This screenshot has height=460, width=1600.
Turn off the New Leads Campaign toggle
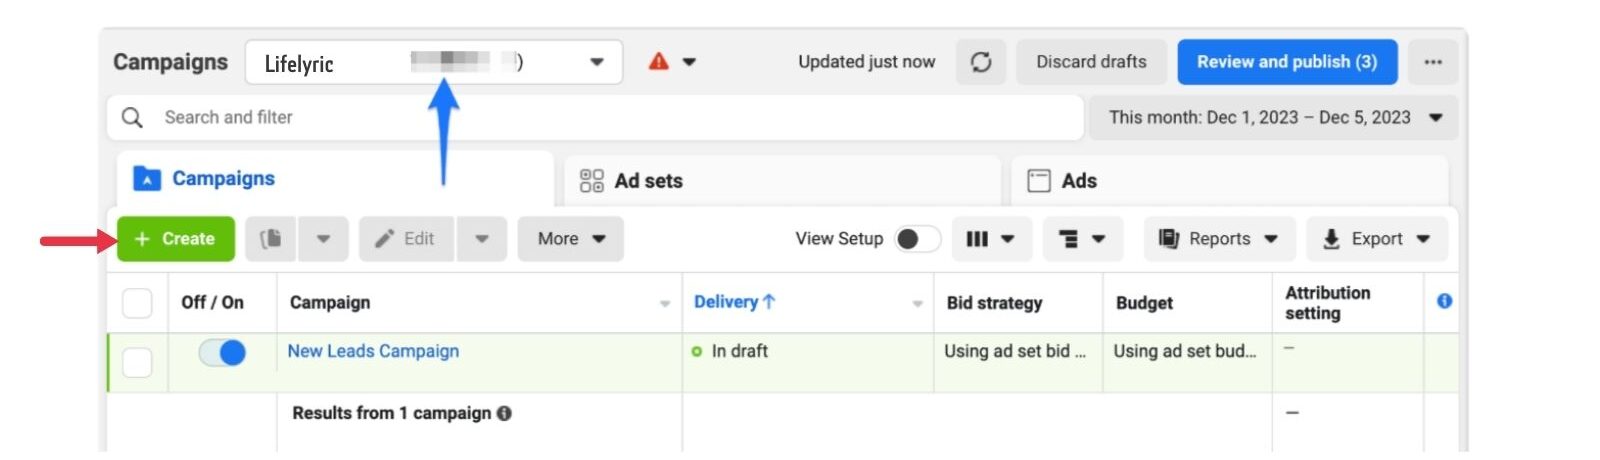point(222,353)
